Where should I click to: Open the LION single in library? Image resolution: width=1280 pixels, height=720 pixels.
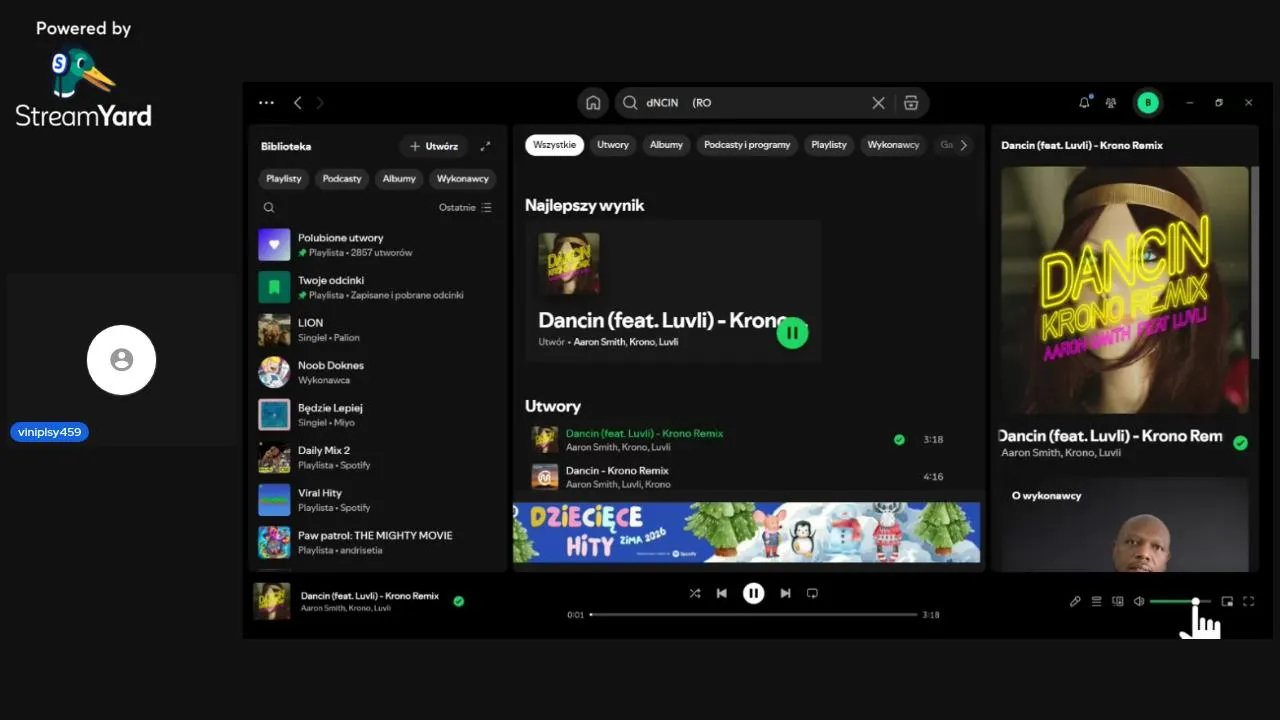click(378, 330)
